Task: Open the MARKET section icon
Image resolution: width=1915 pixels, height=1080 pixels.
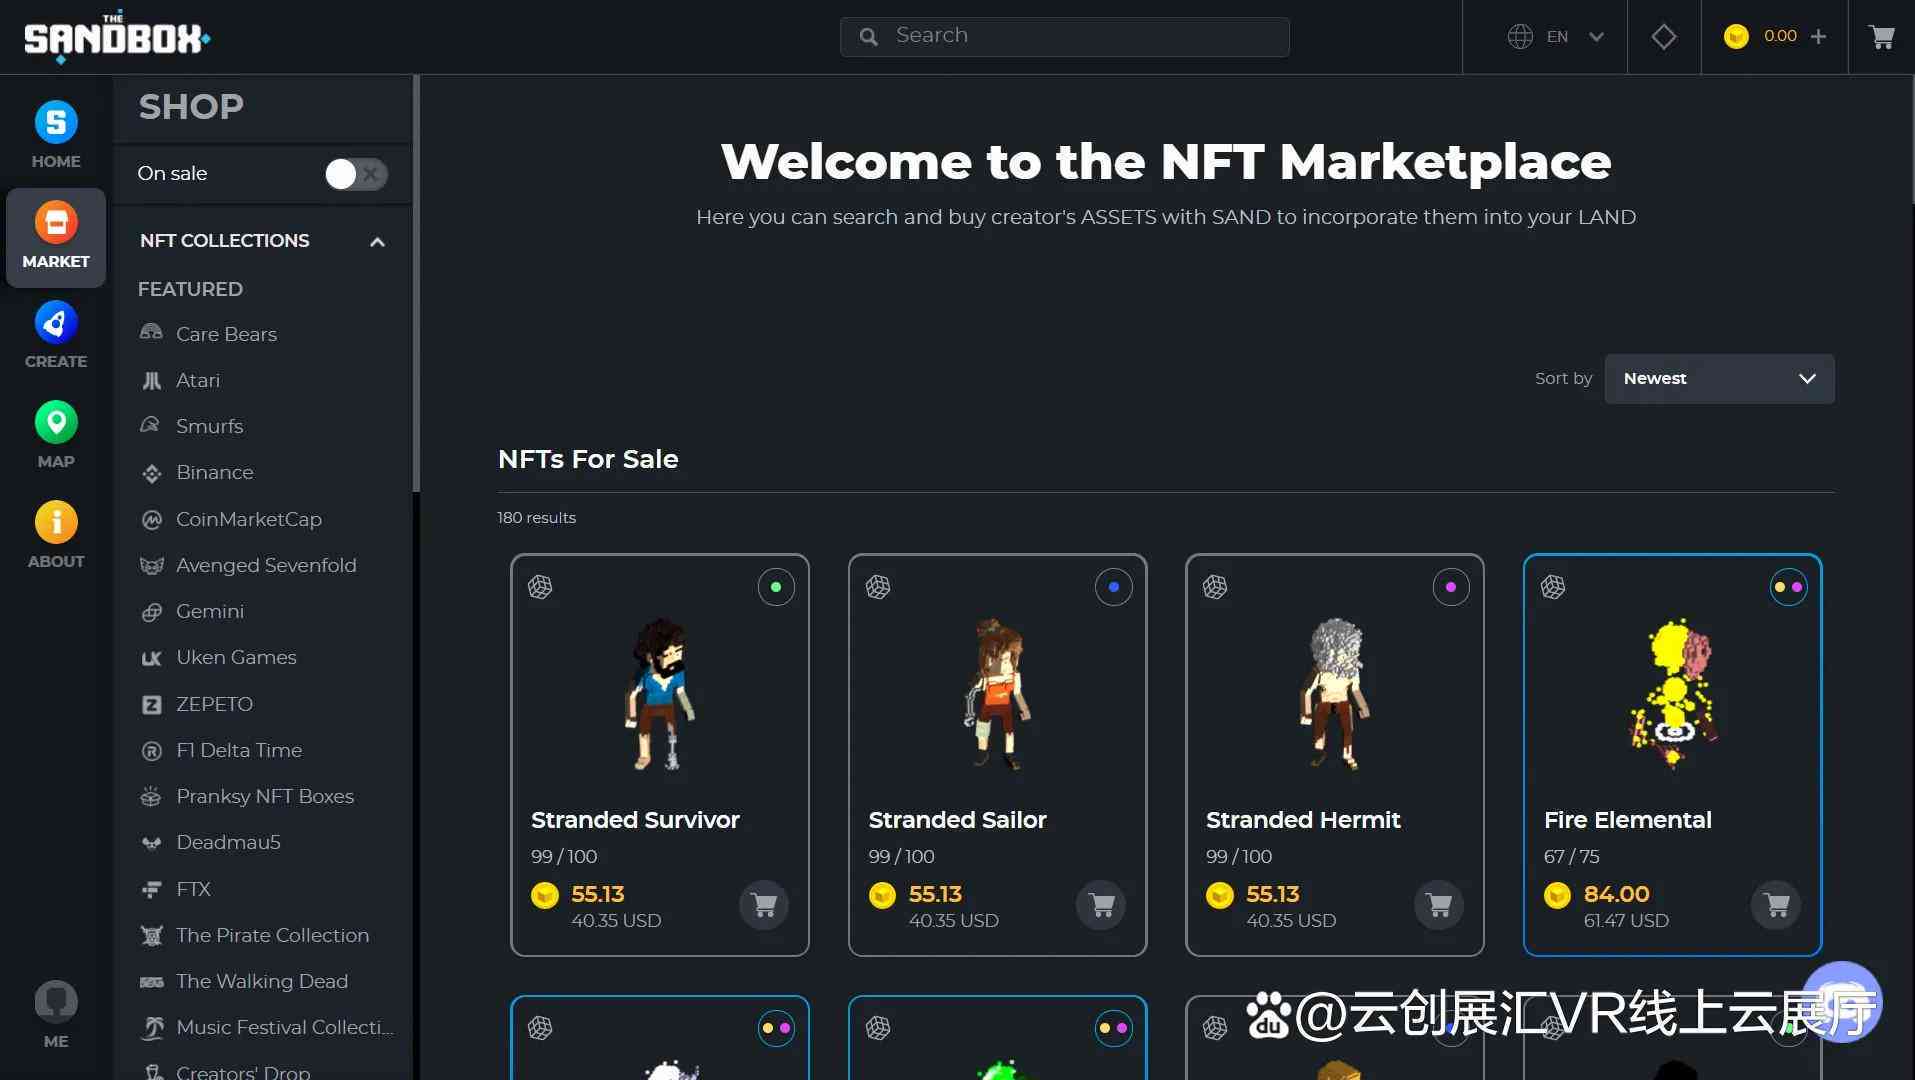Action: (x=56, y=222)
